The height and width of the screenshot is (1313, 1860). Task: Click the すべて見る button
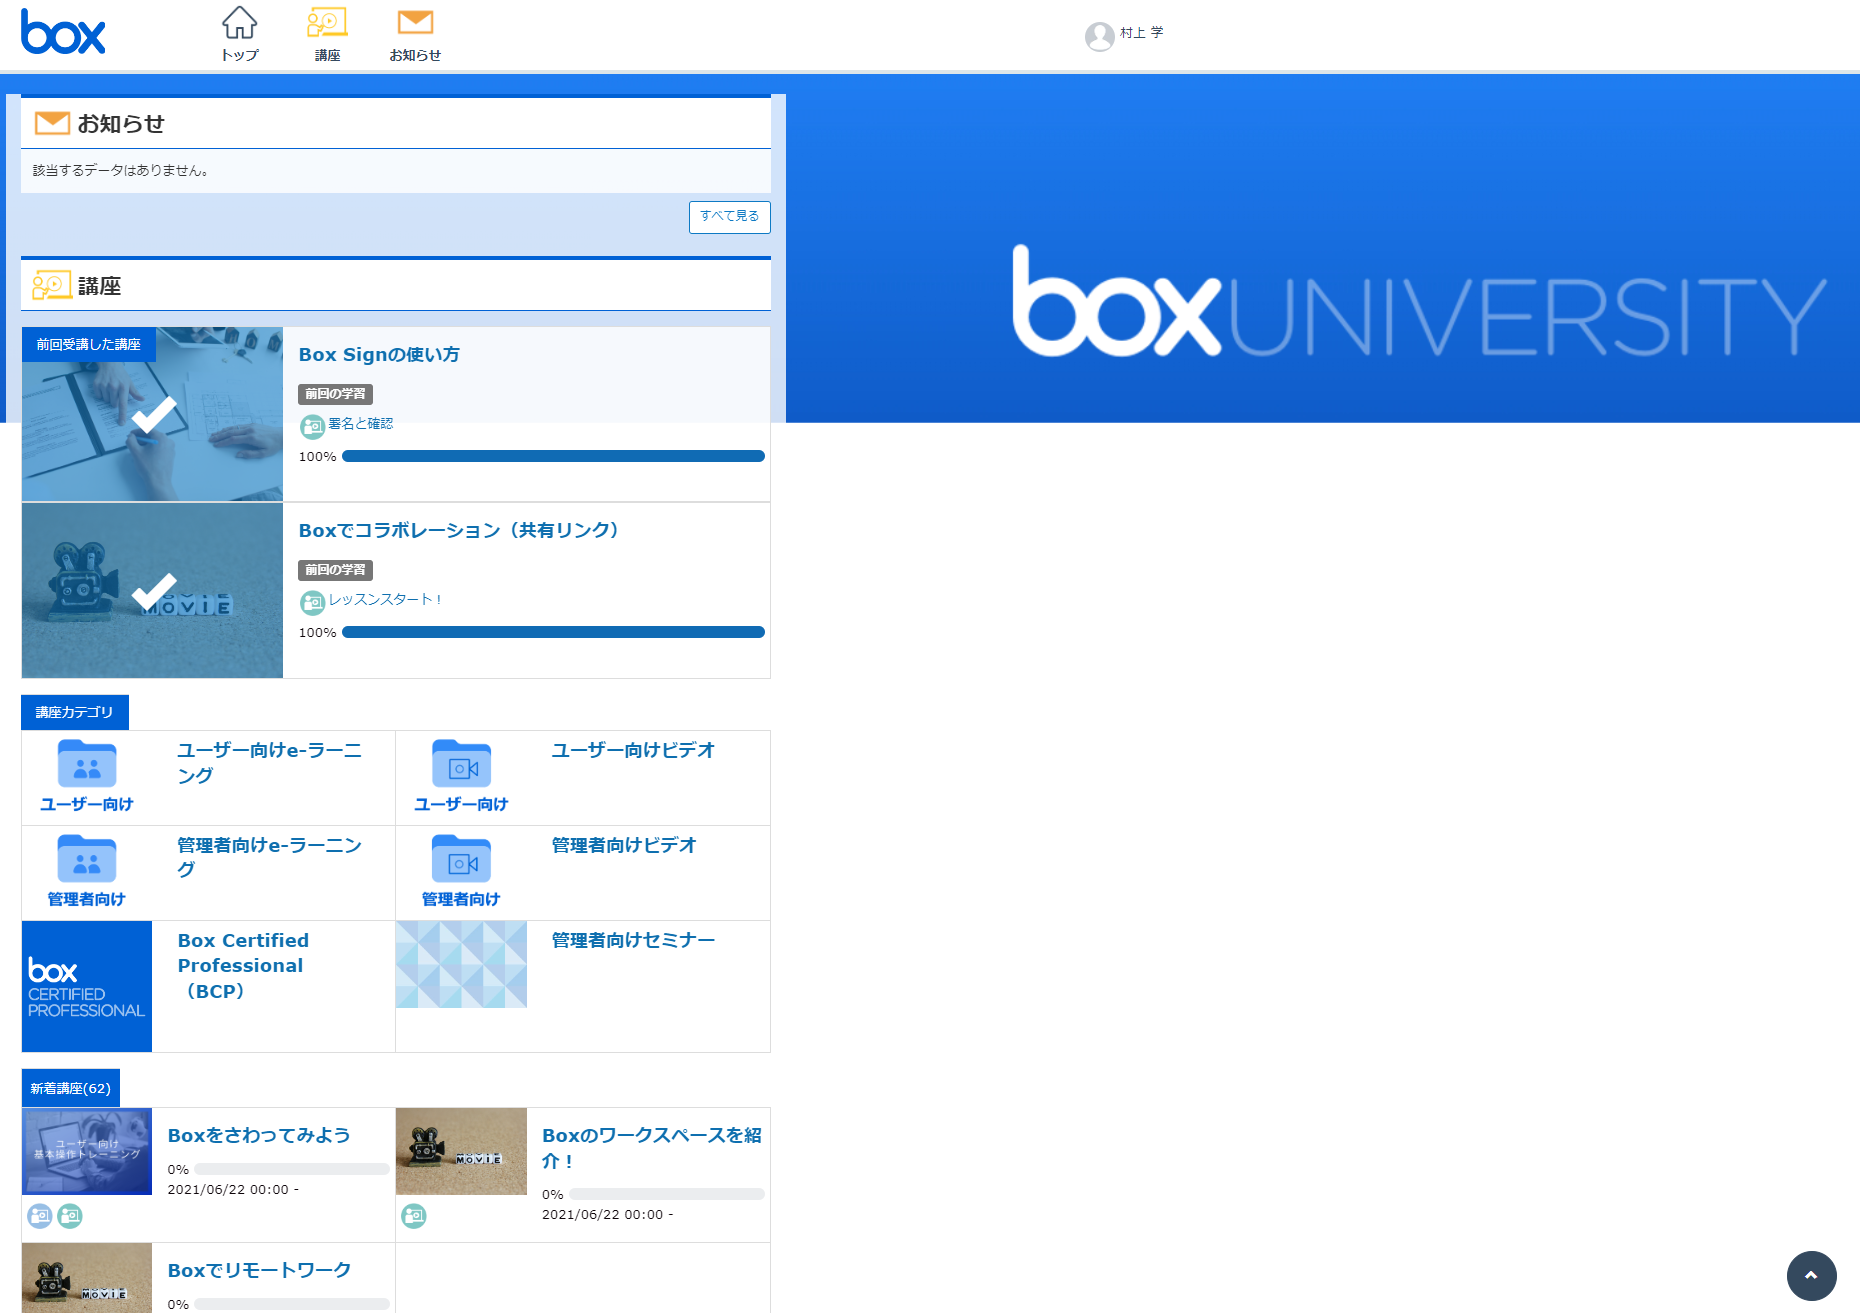pos(730,217)
